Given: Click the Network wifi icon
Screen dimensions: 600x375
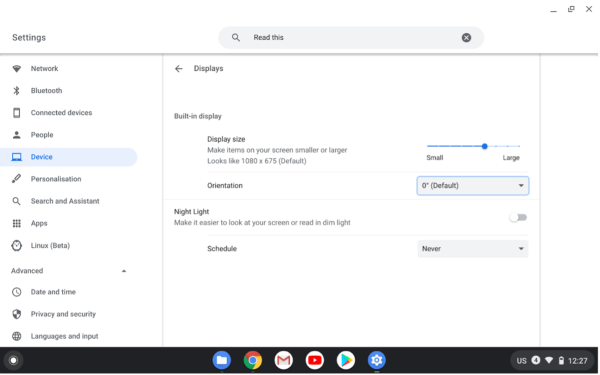Looking at the screenshot, I should tap(16, 68).
